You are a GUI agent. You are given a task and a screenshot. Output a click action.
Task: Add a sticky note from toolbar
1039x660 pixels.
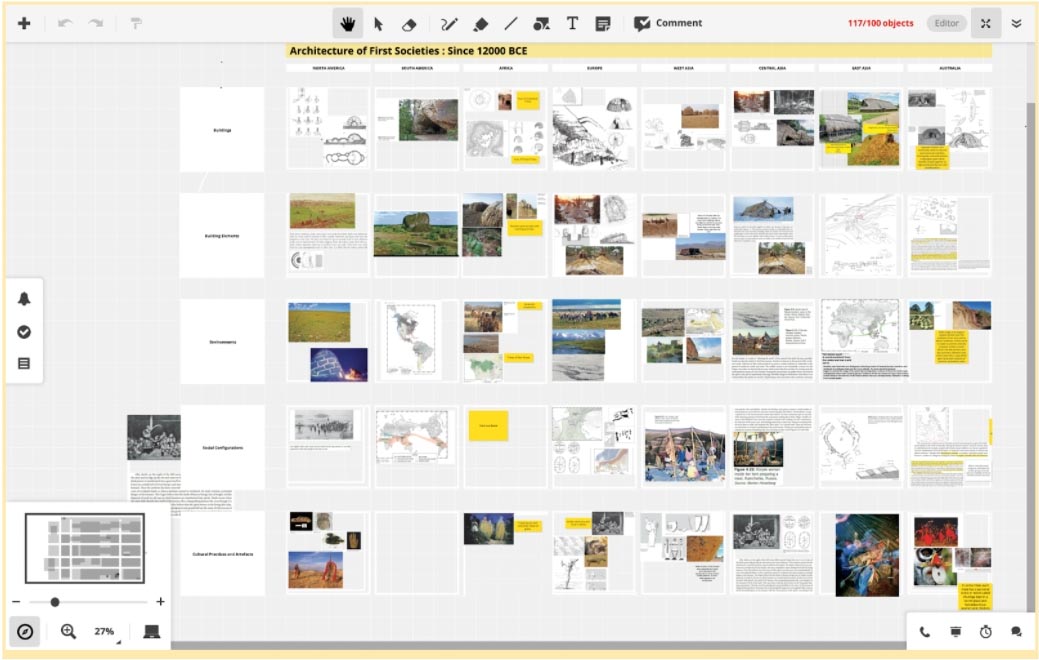tap(602, 23)
